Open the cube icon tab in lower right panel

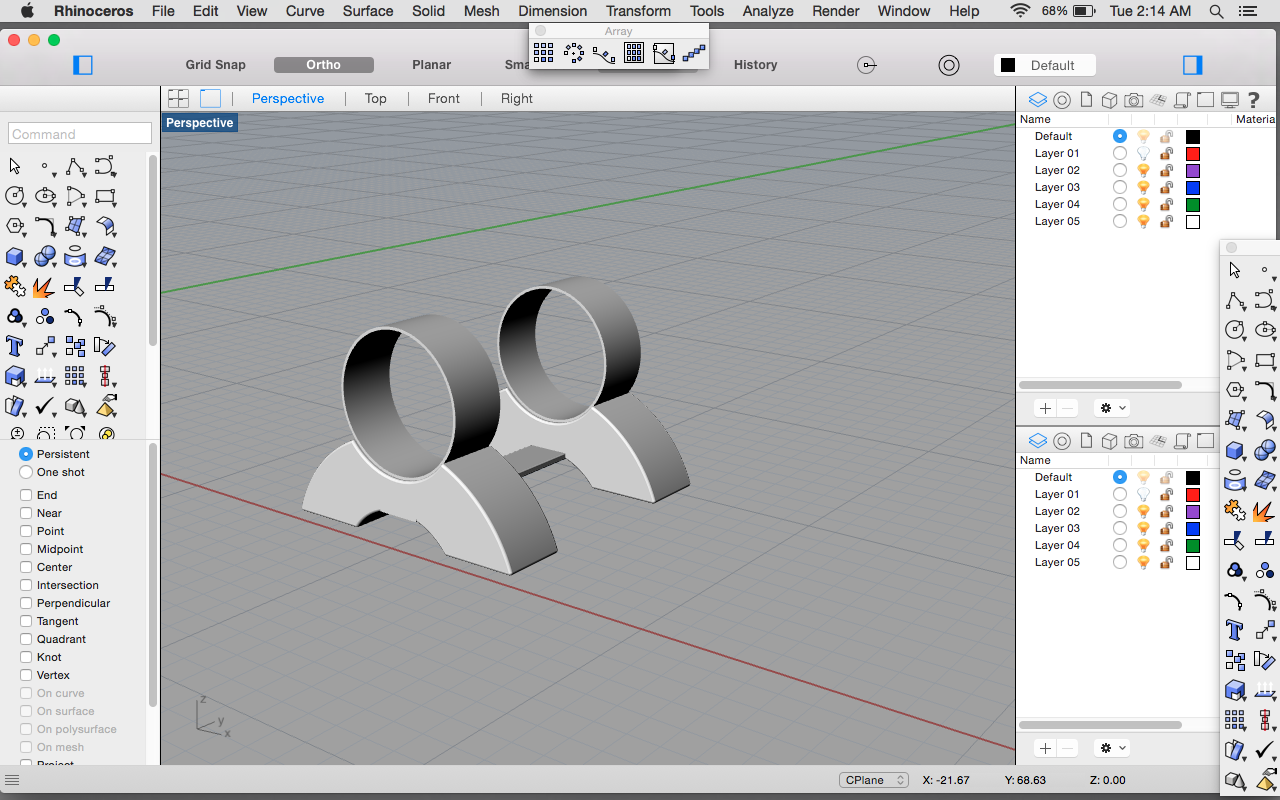pos(1109,440)
